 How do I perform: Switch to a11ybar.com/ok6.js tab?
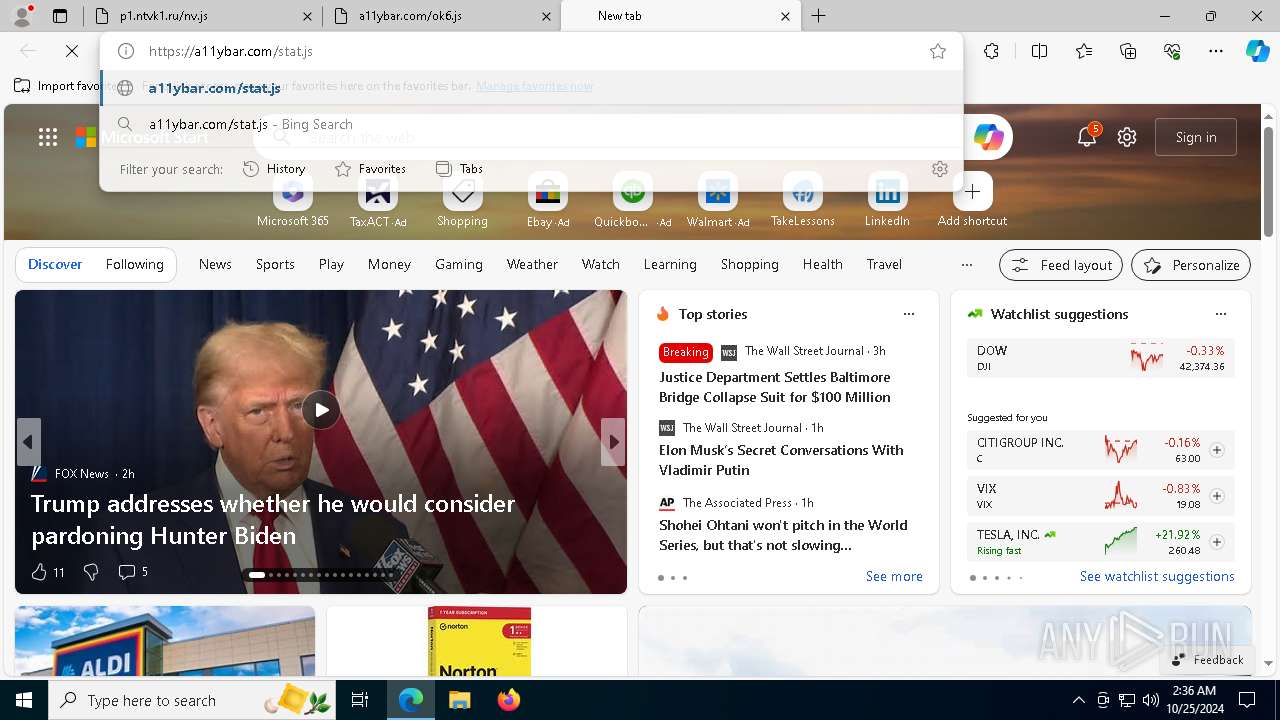pos(441,16)
